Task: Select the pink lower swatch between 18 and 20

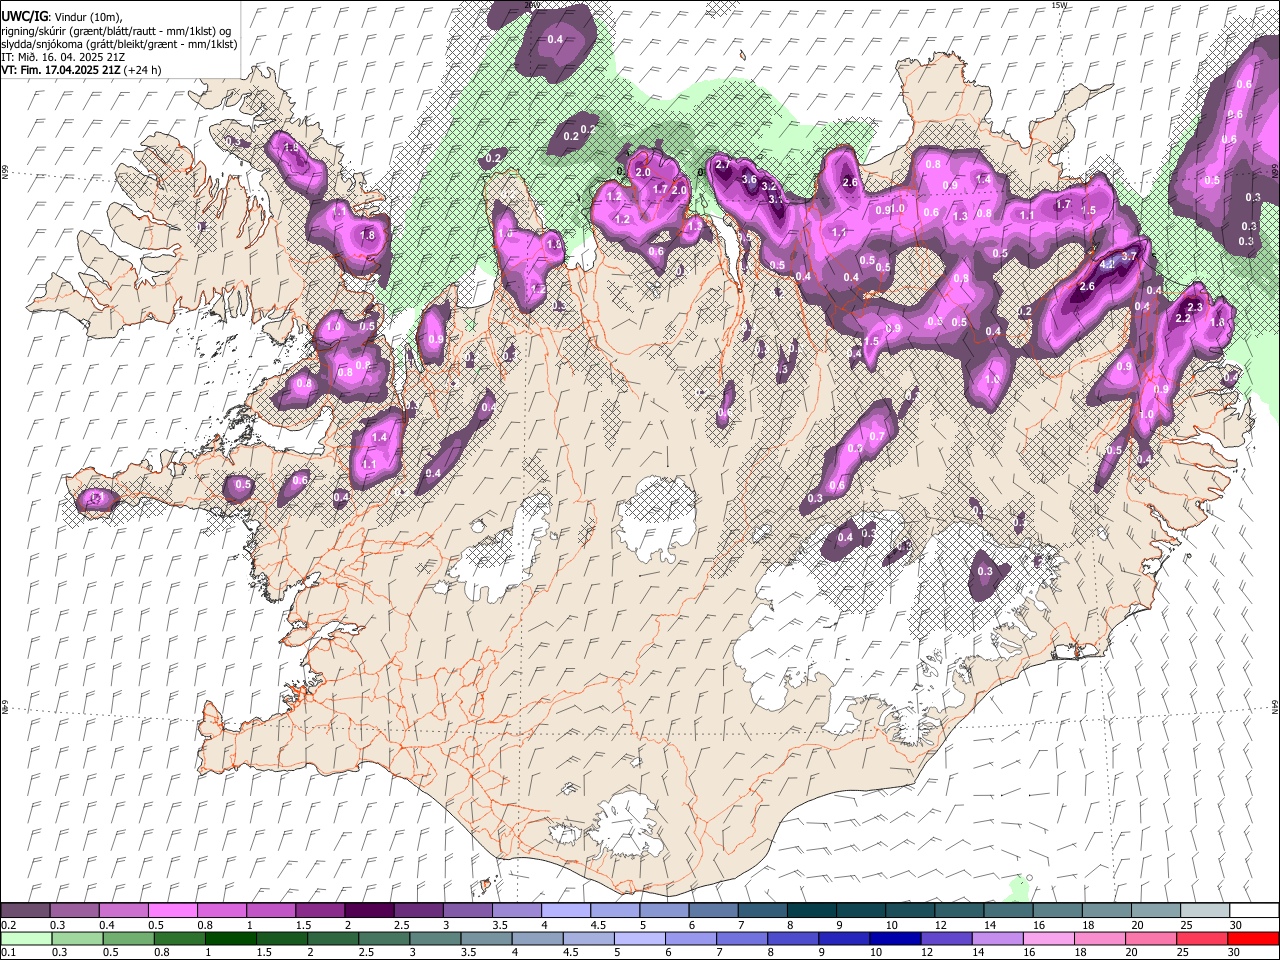Action: pyautogui.click(x=1100, y=938)
